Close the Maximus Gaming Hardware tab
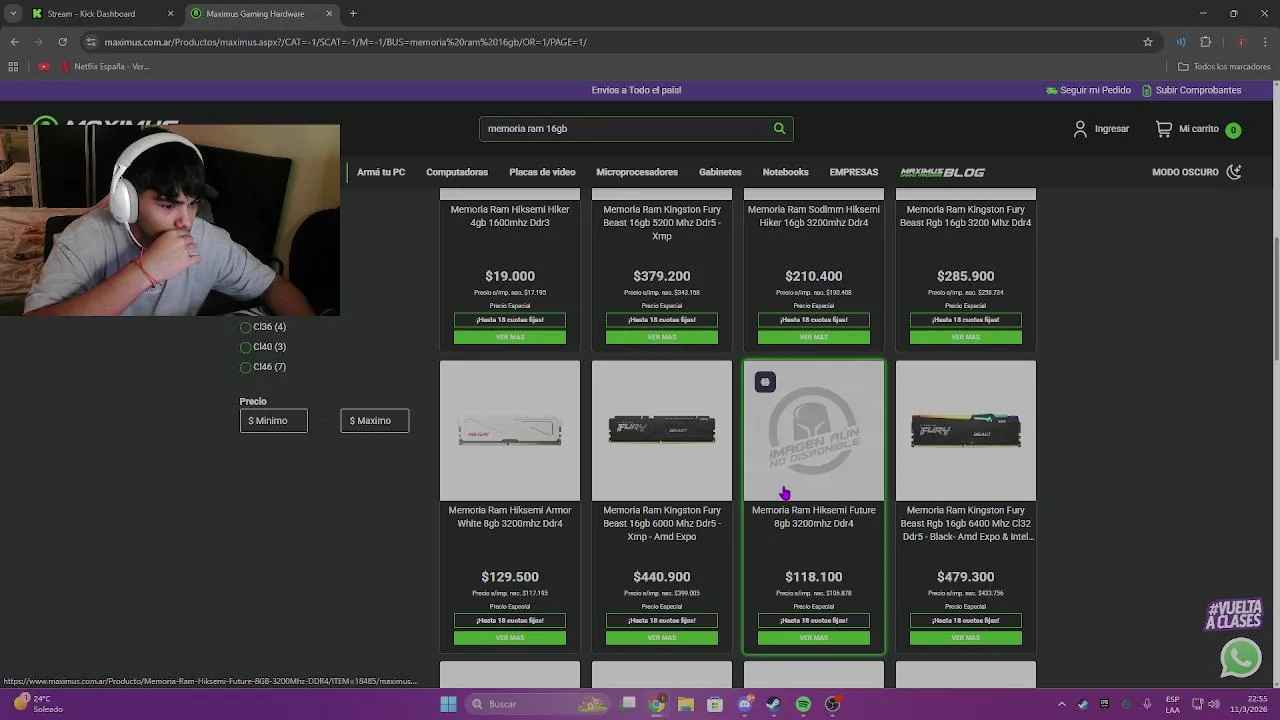The width and height of the screenshot is (1280, 720). point(329,14)
